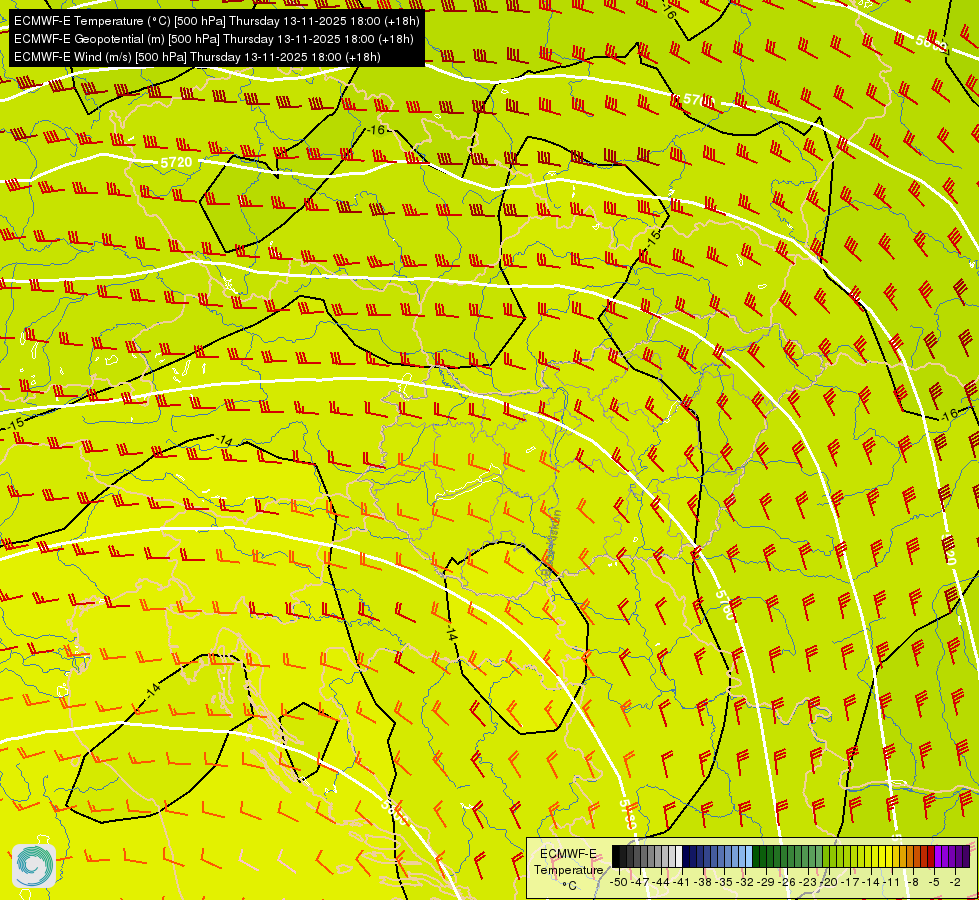Click the white swatch left of the navy swatches
Viewport: 979px width, 900px height.
click(x=679, y=856)
